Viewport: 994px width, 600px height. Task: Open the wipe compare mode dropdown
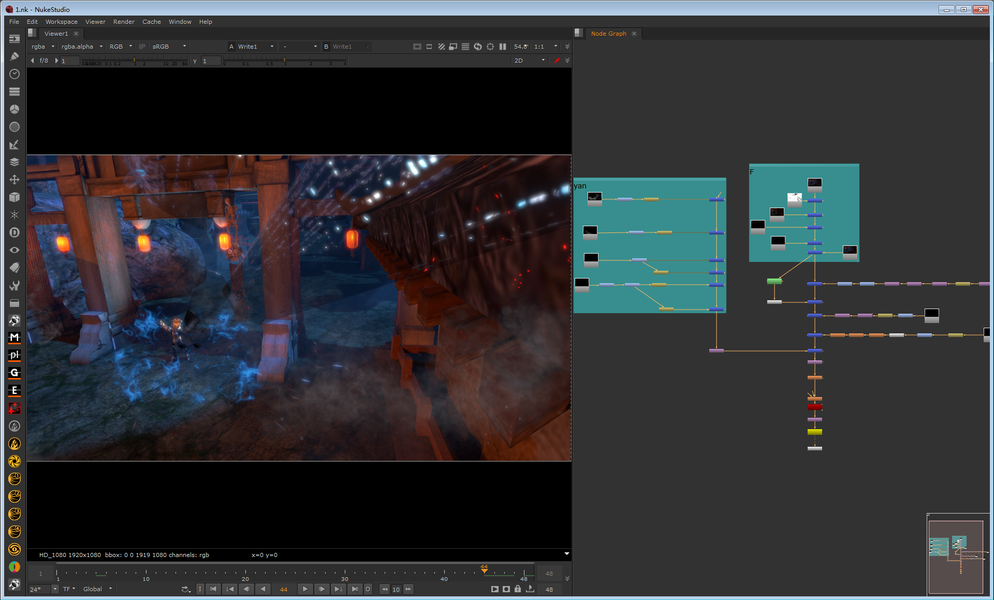[299, 47]
